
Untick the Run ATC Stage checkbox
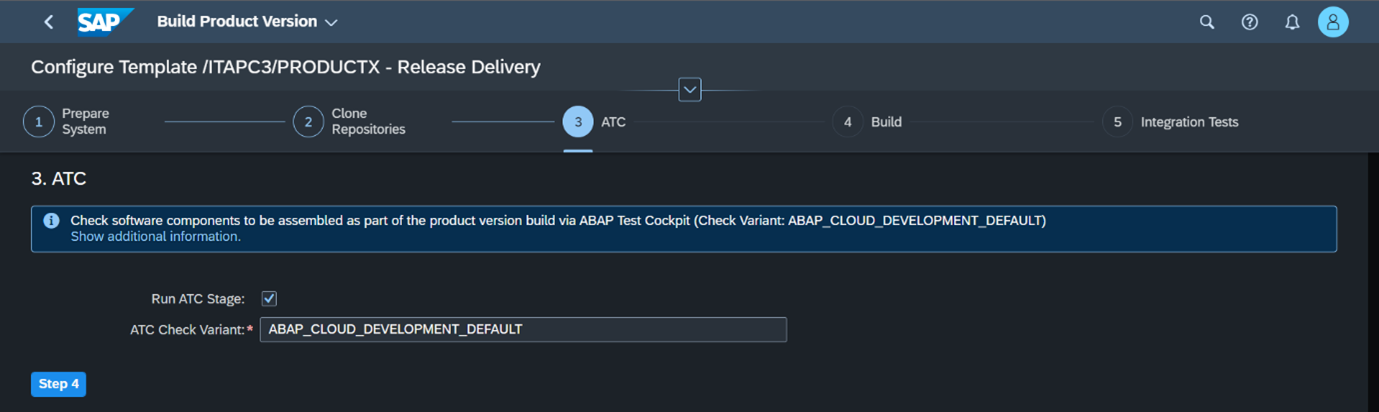(269, 298)
